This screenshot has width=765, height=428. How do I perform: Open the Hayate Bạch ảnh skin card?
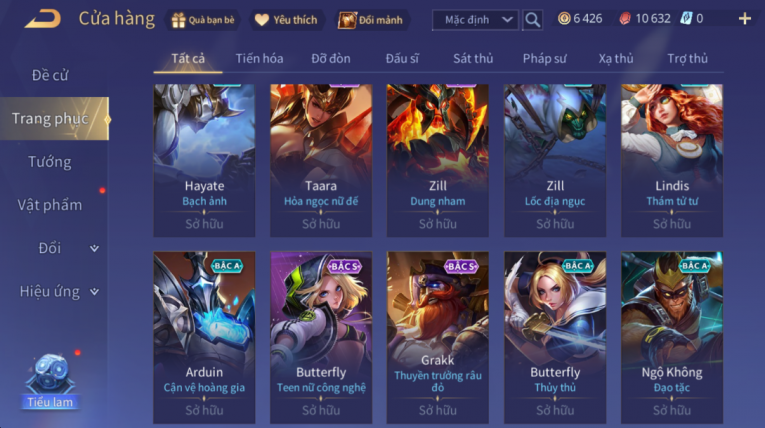point(204,161)
